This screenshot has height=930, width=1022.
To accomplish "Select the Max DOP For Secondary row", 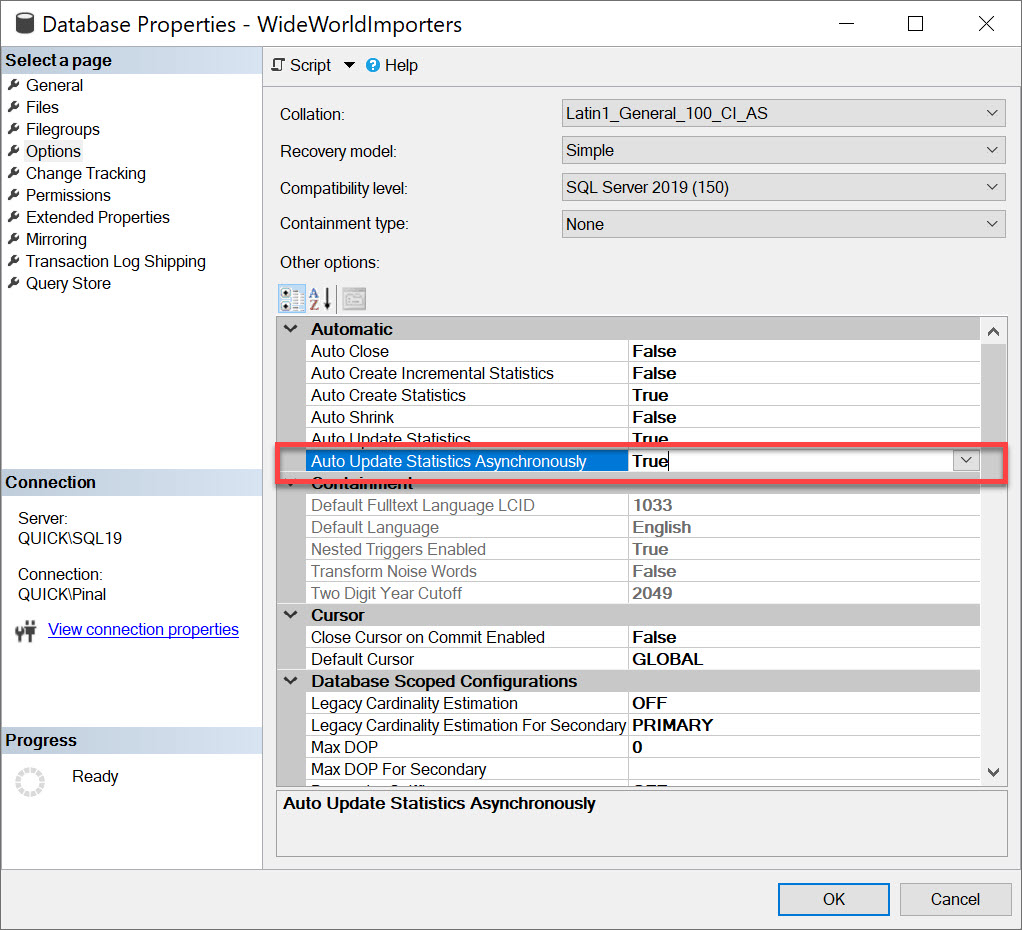I will coord(642,770).
